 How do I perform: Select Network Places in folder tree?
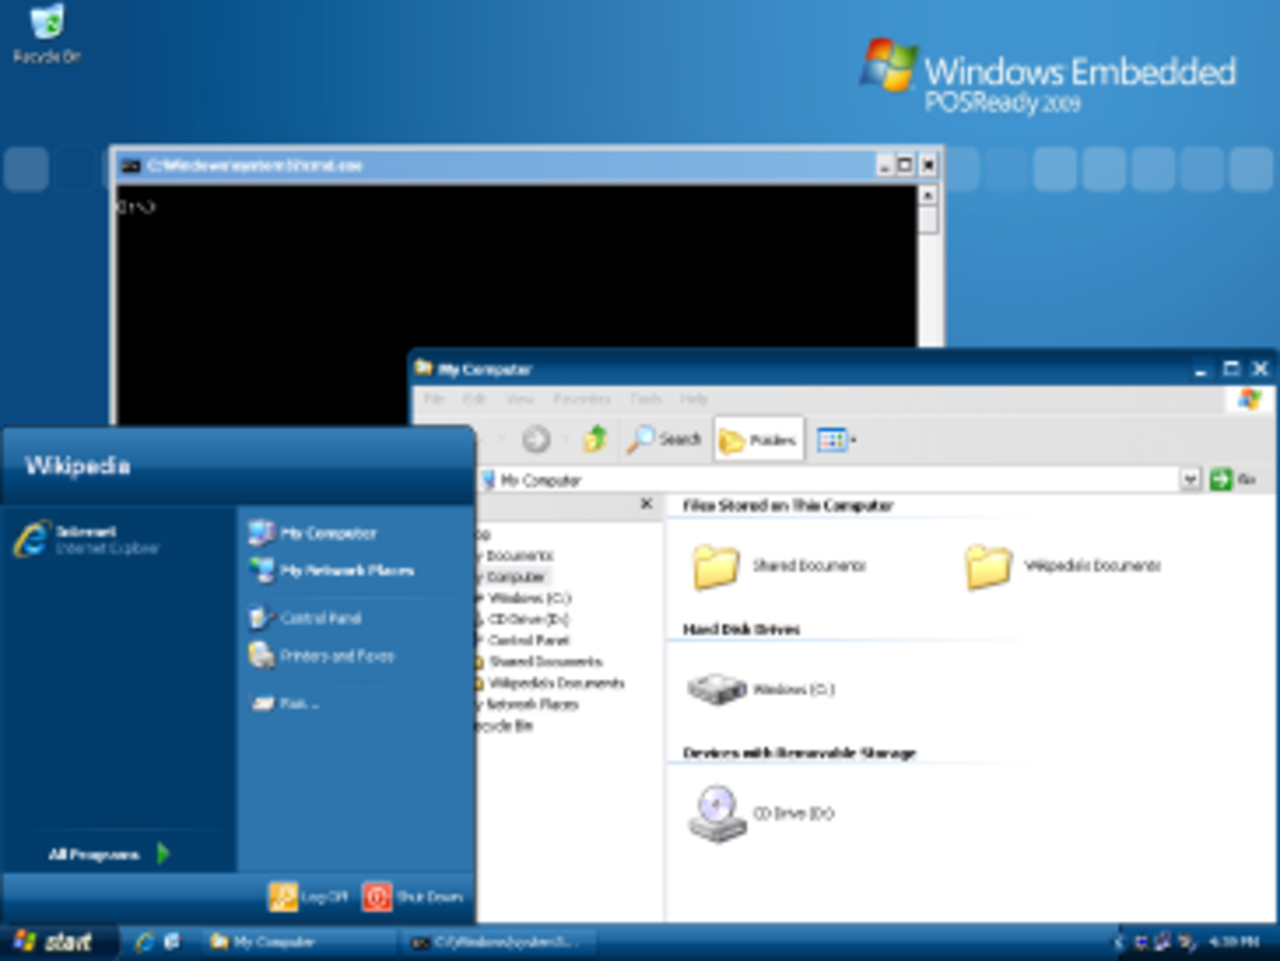(531, 704)
